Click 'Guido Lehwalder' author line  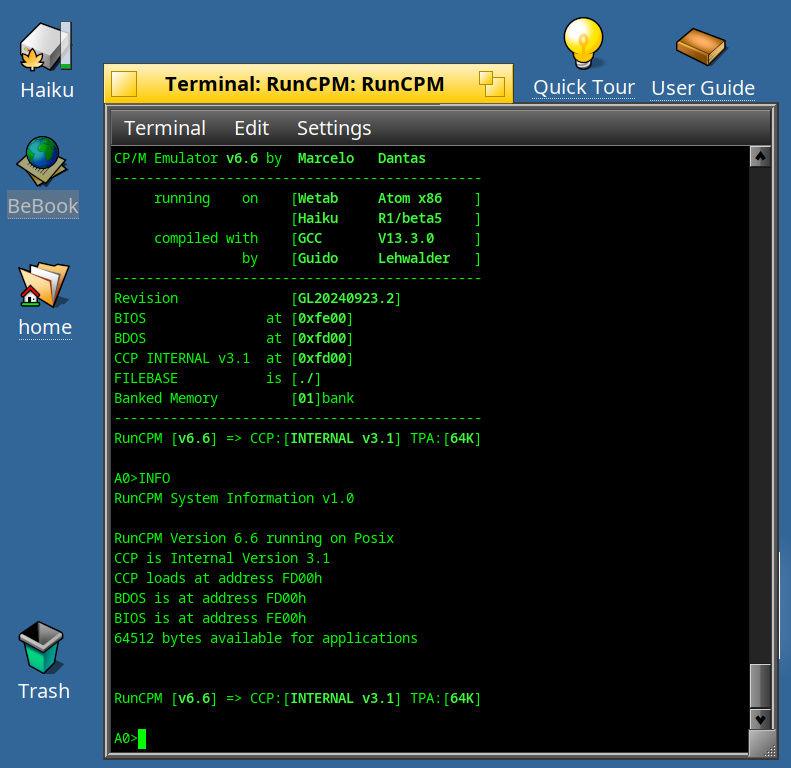coord(386,258)
